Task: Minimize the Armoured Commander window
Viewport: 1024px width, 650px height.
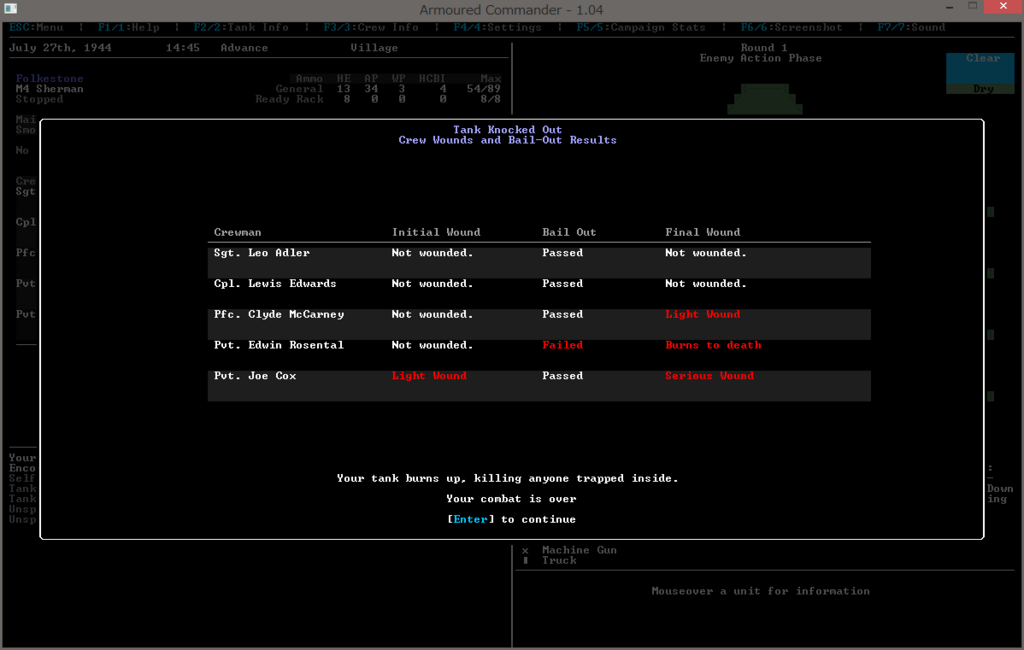Action: pyautogui.click(x=950, y=7)
